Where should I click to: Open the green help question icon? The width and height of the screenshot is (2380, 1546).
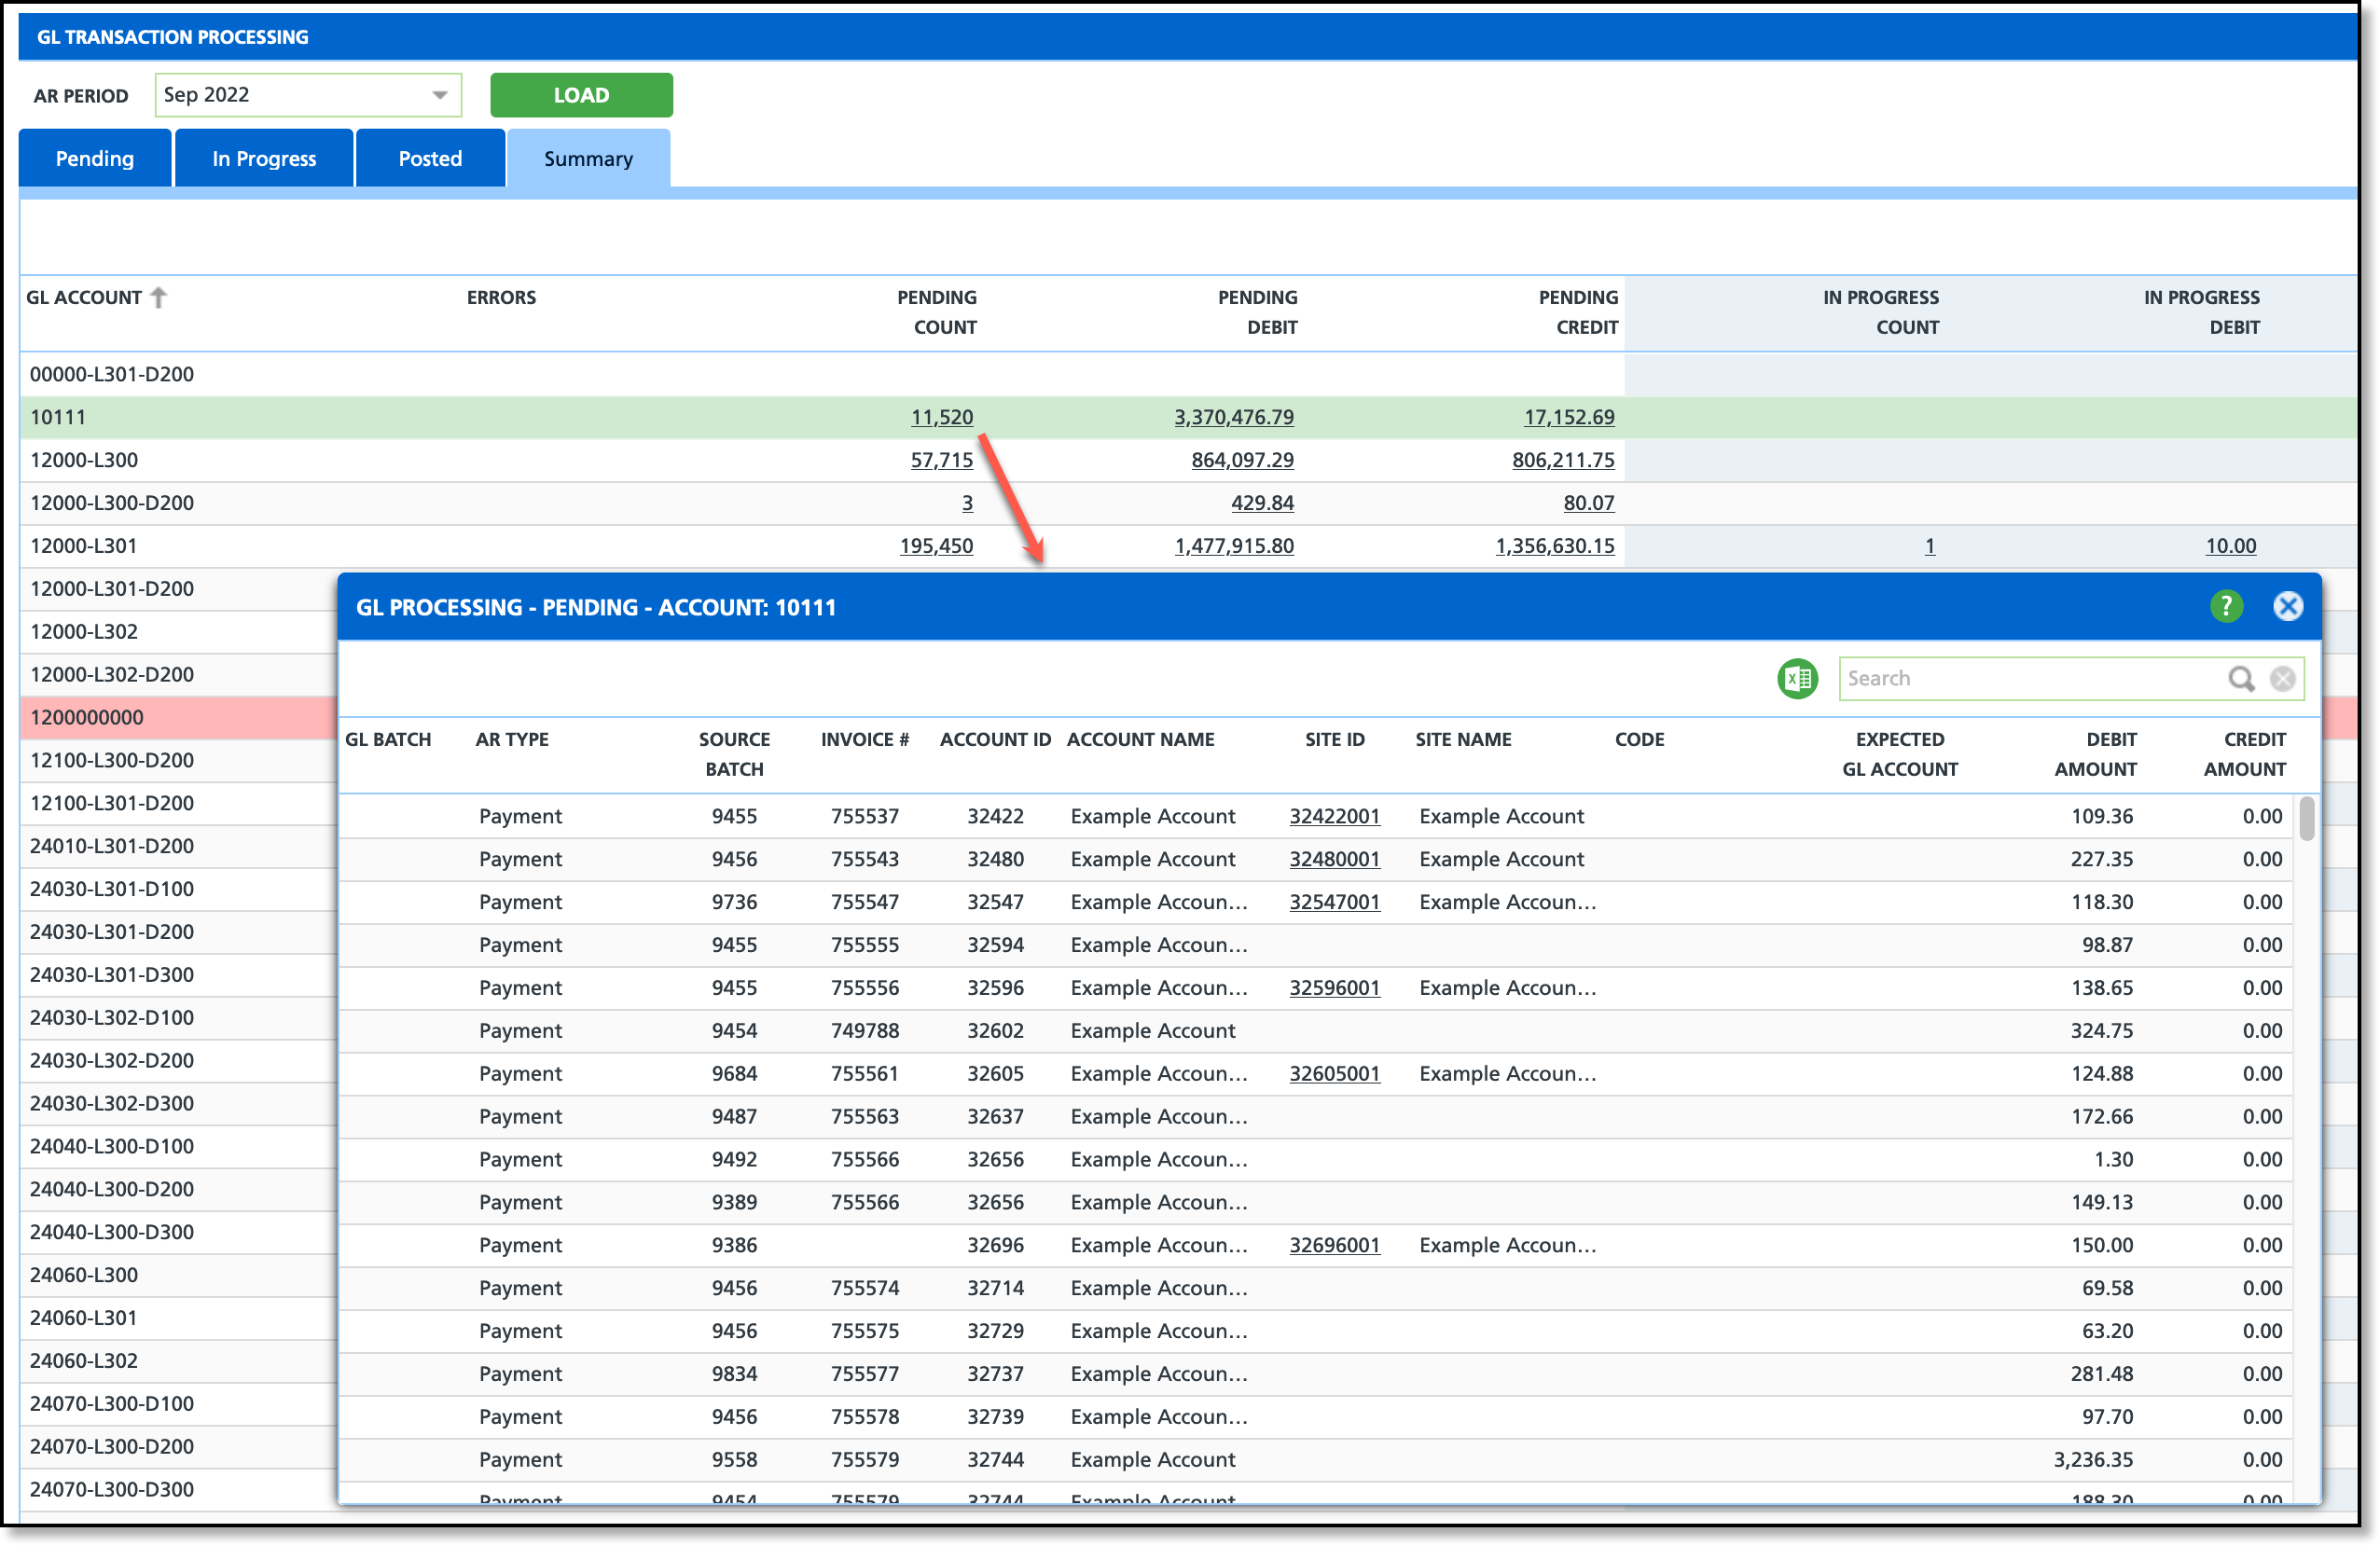coord(2226,606)
